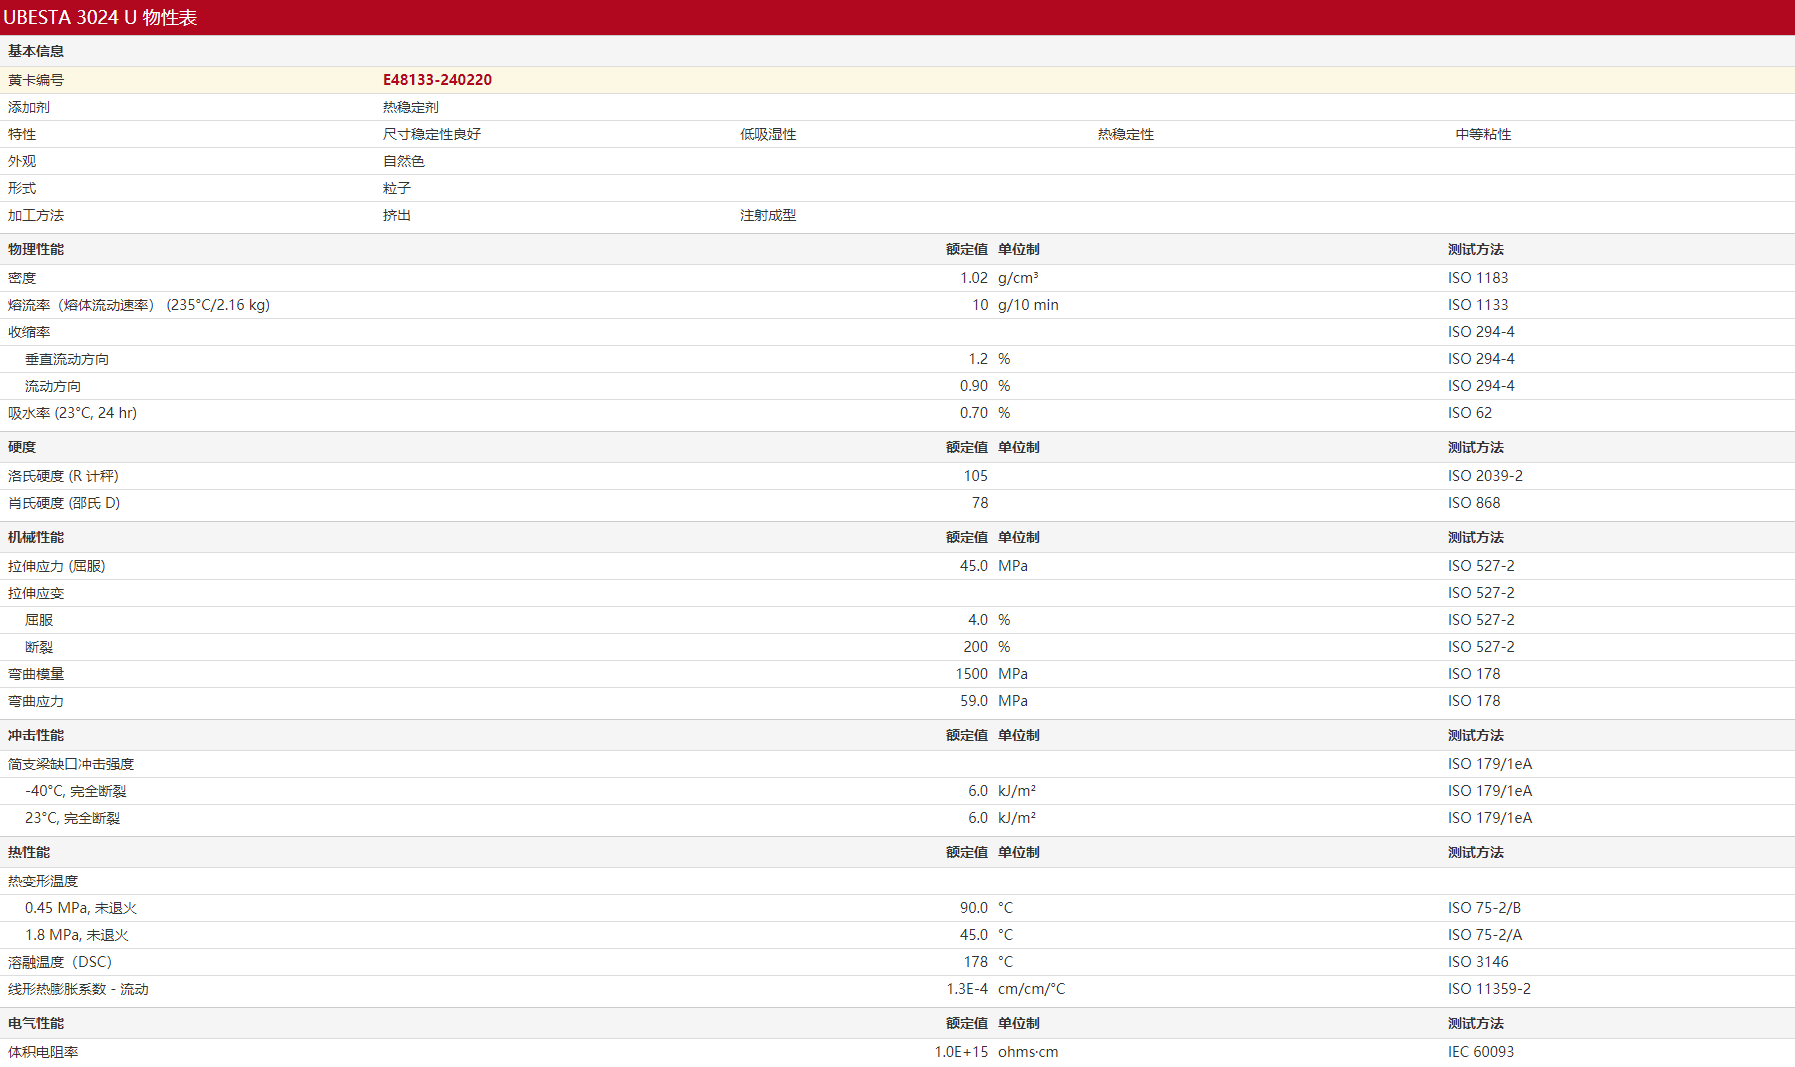Select the '流动方向' shrinkage value 0.90
Viewport: 1795px width, 1067px height.
tap(974, 386)
